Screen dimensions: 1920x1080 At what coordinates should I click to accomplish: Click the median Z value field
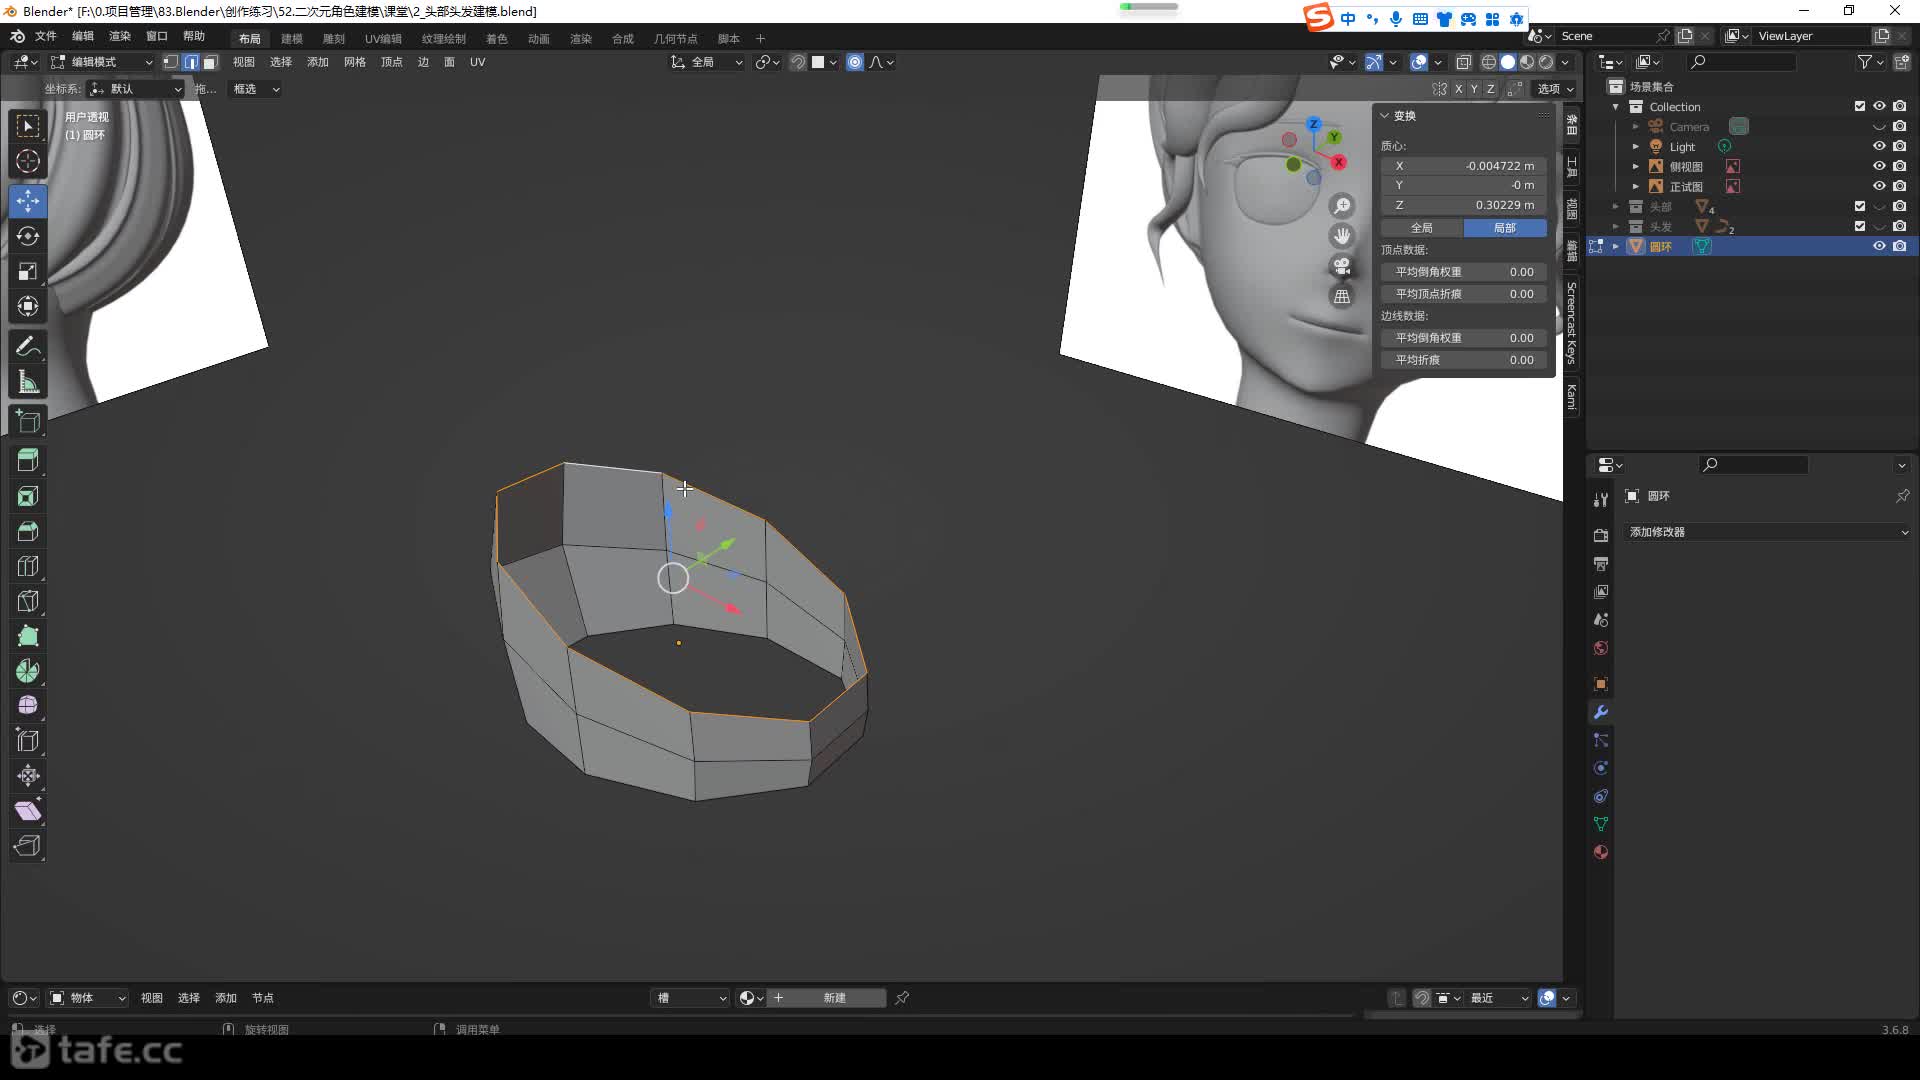tap(1464, 205)
